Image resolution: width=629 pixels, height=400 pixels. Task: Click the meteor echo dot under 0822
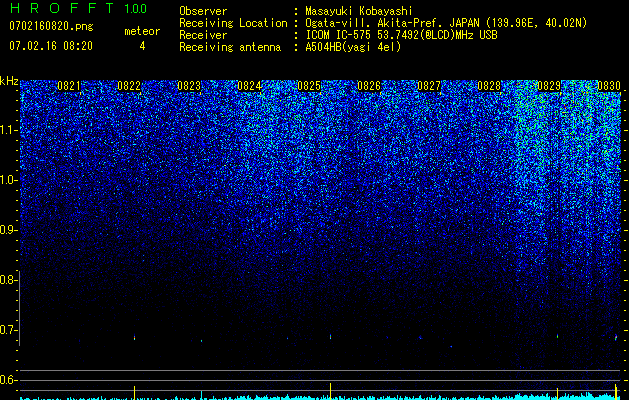[134, 337]
